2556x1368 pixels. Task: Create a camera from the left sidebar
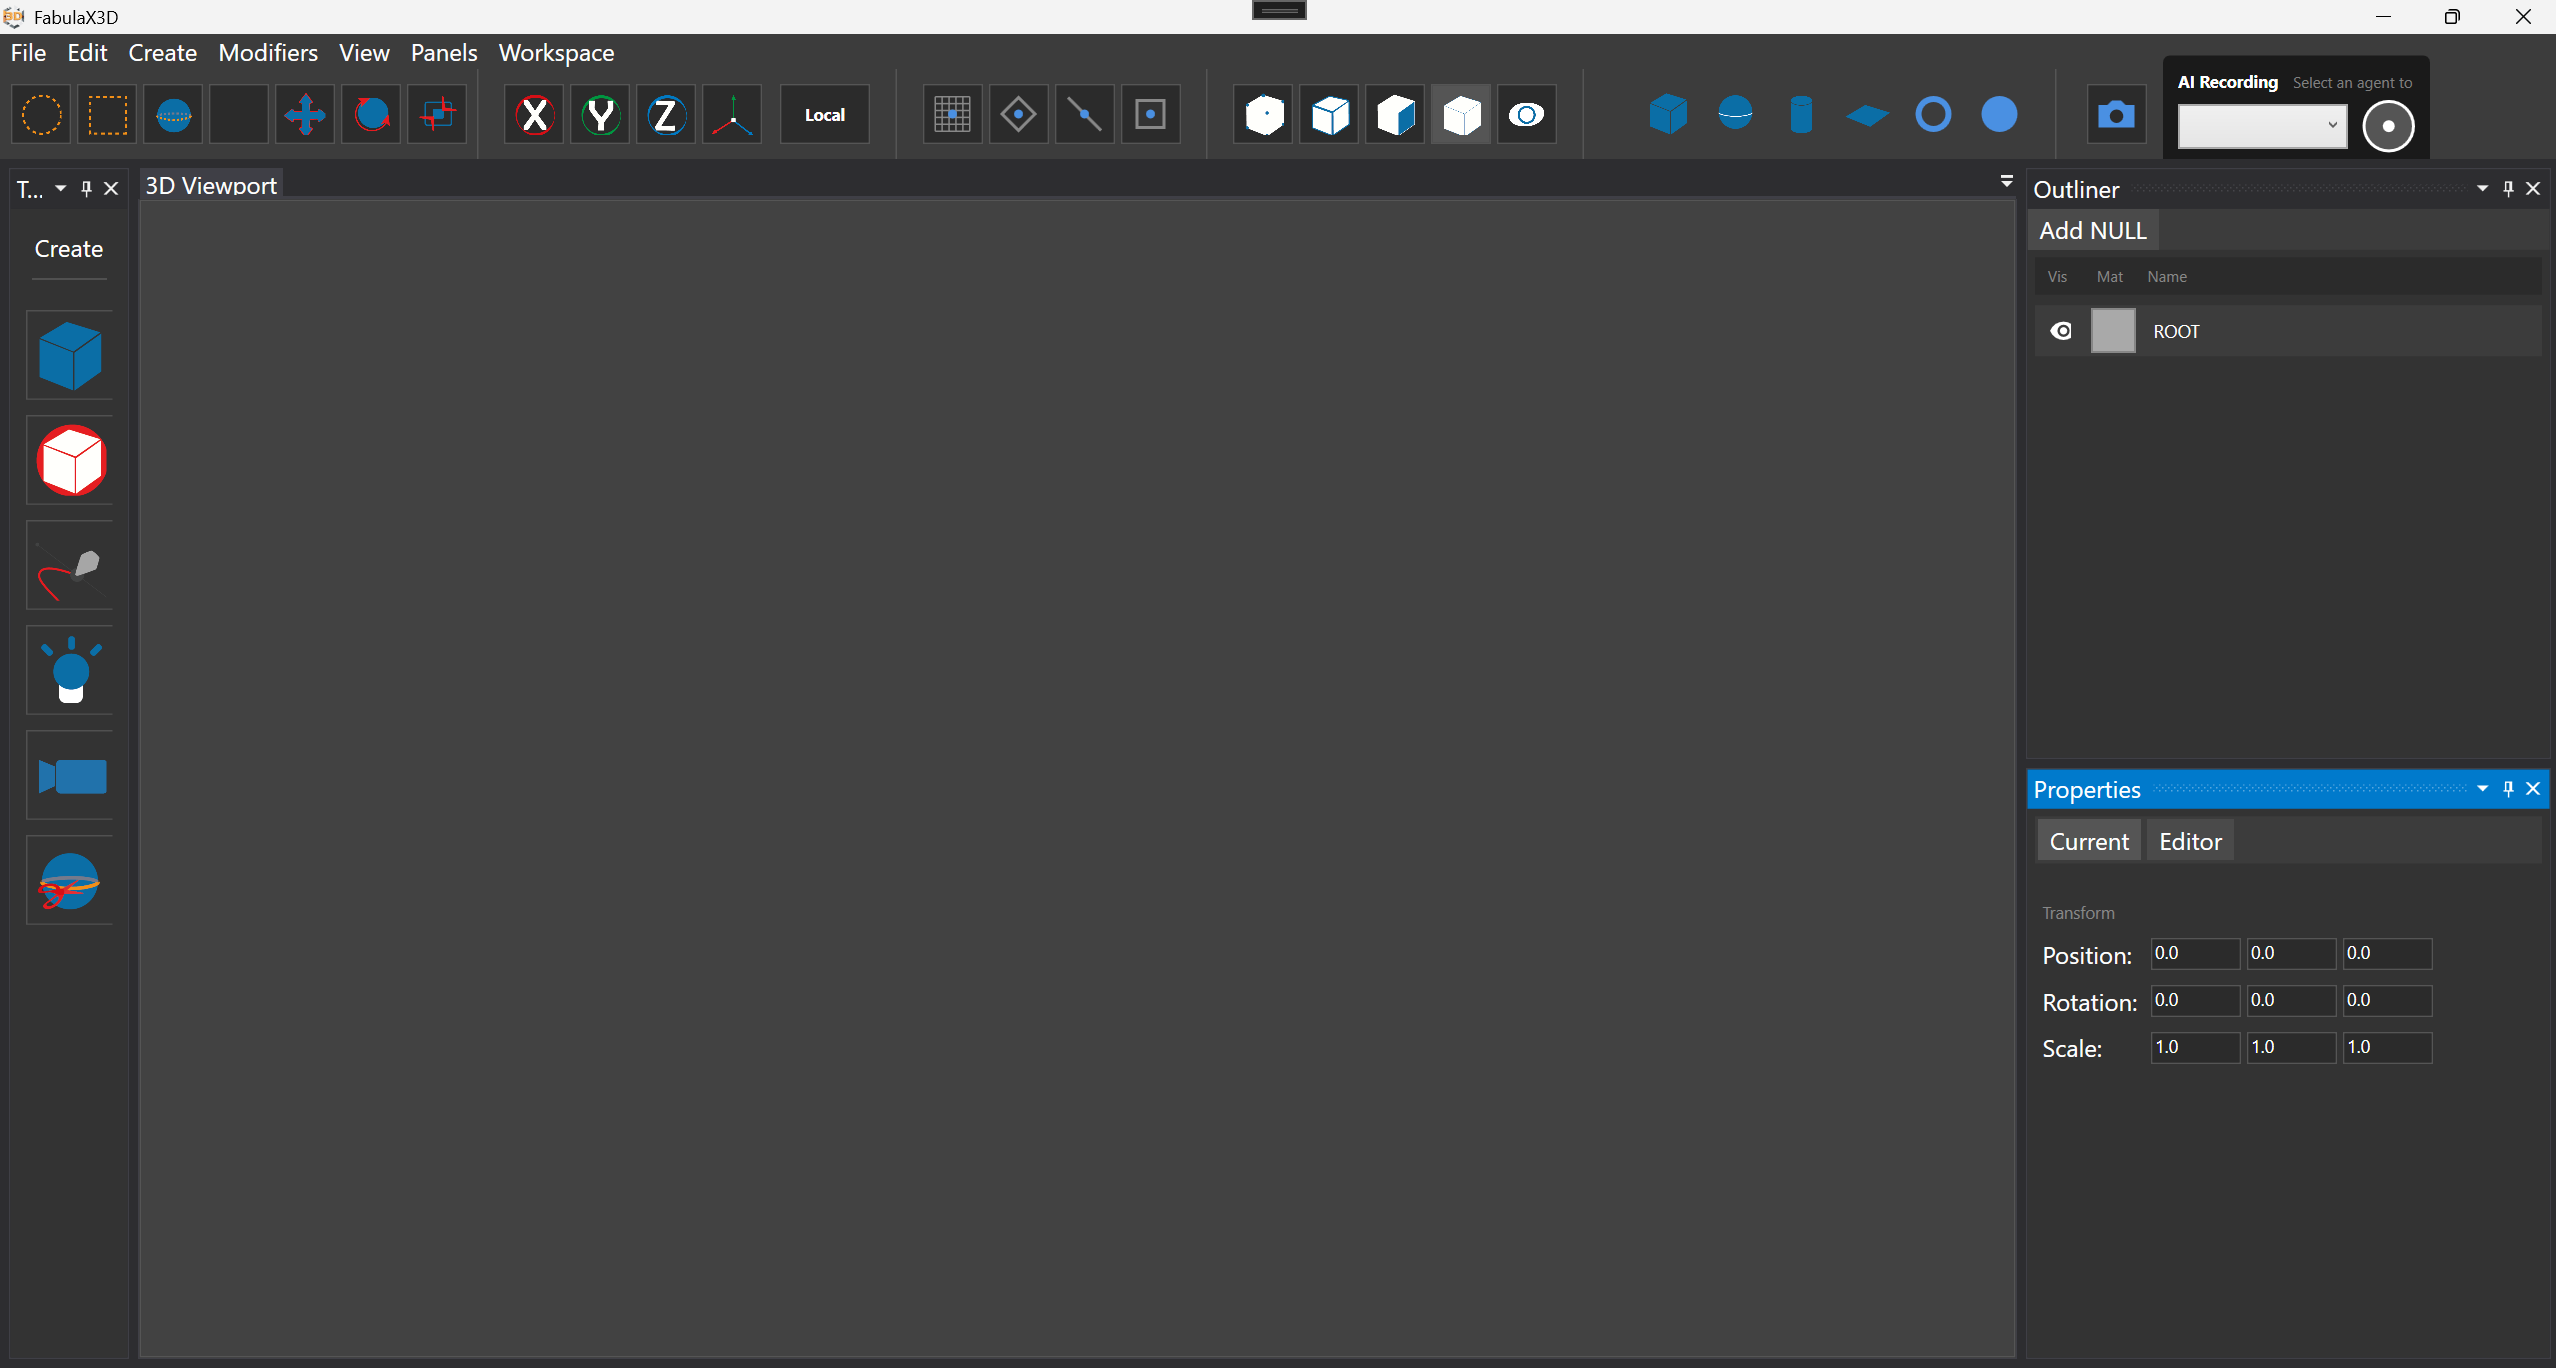pyautogui.click(x=69, y=776)
